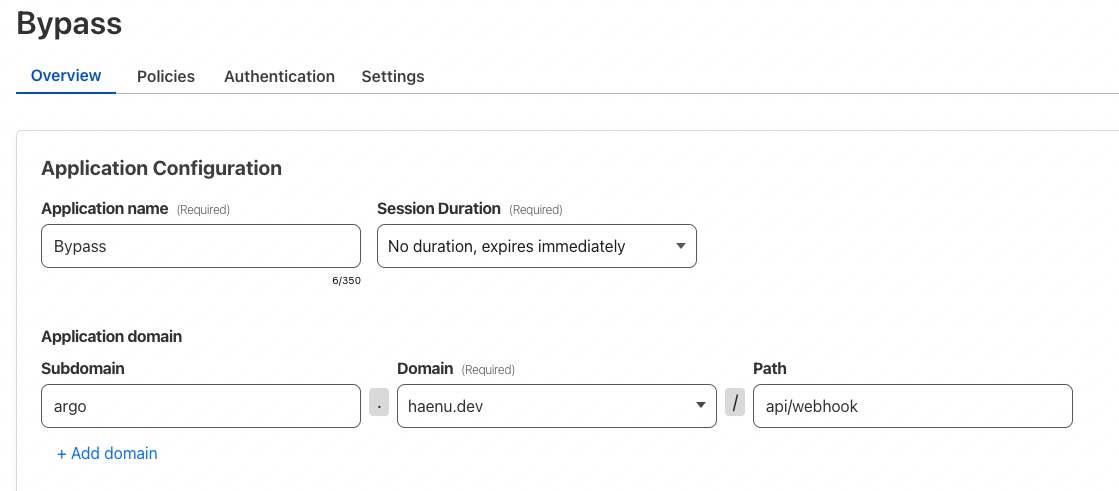This screenshot has width=1119, height=491.
Task: Open the Domain dropdown showing haenu.dev
Action: coord(557,406)
